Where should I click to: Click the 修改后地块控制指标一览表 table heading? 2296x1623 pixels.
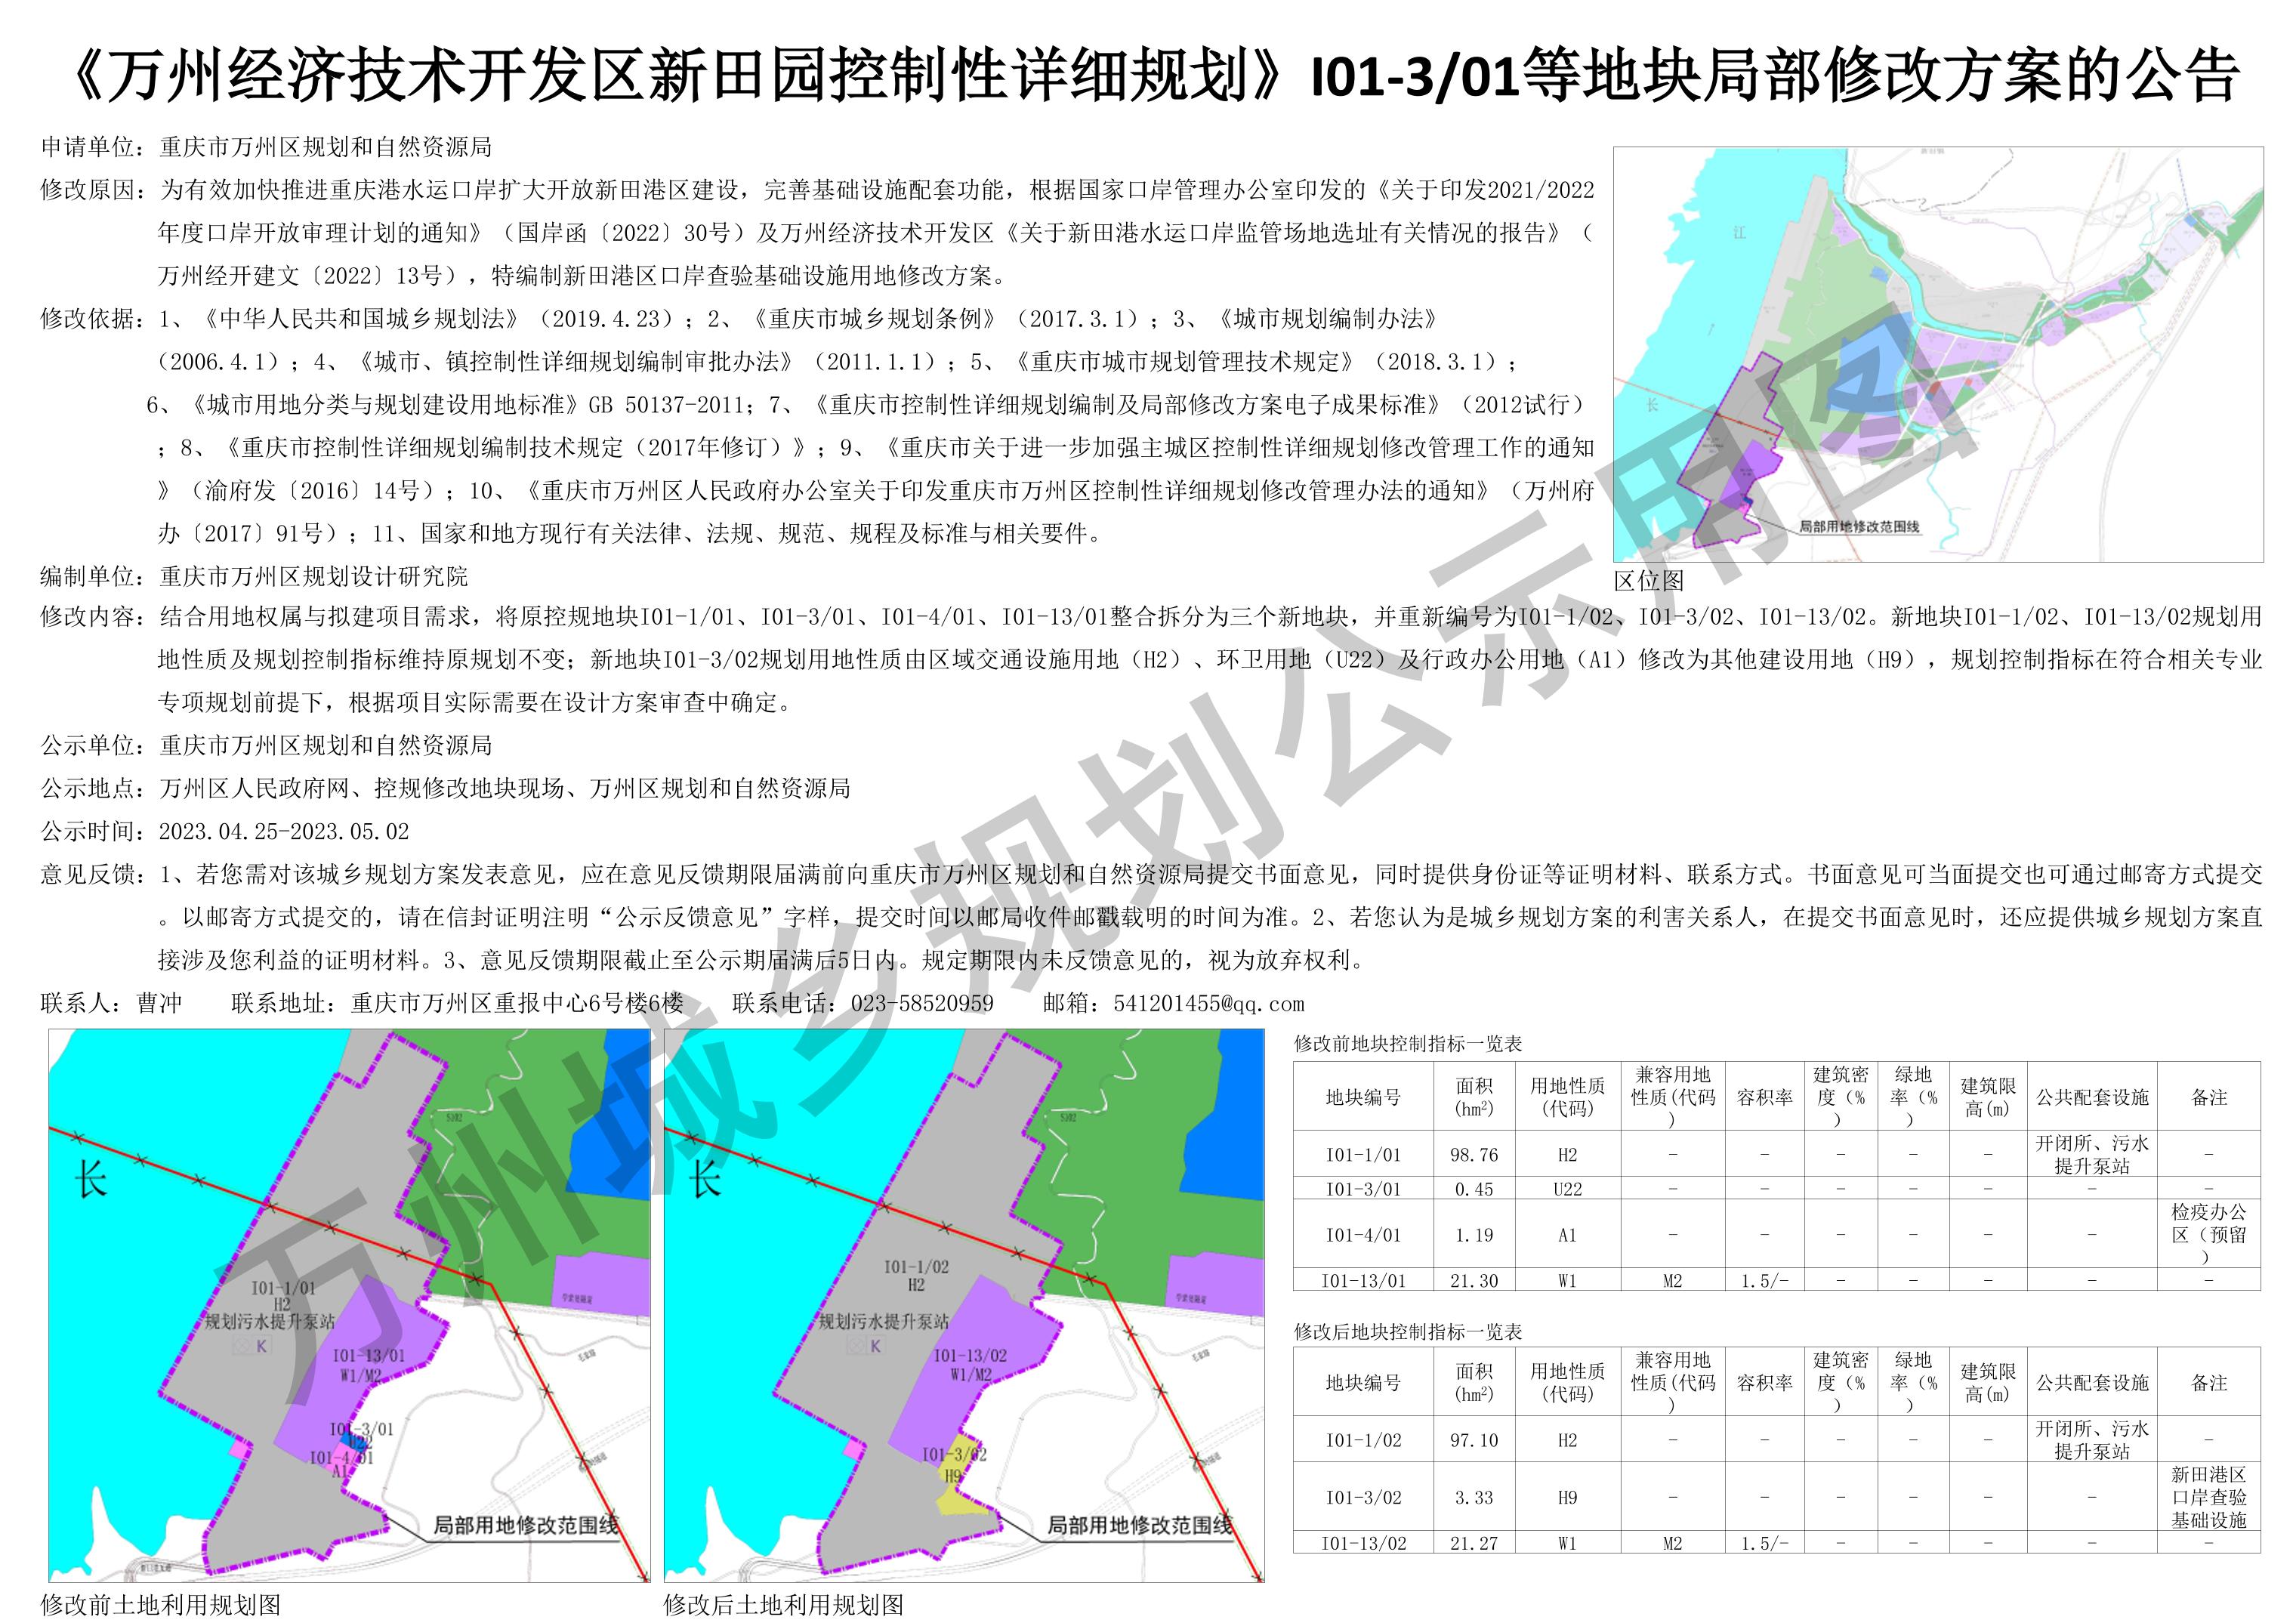tap(1408, 1332)
